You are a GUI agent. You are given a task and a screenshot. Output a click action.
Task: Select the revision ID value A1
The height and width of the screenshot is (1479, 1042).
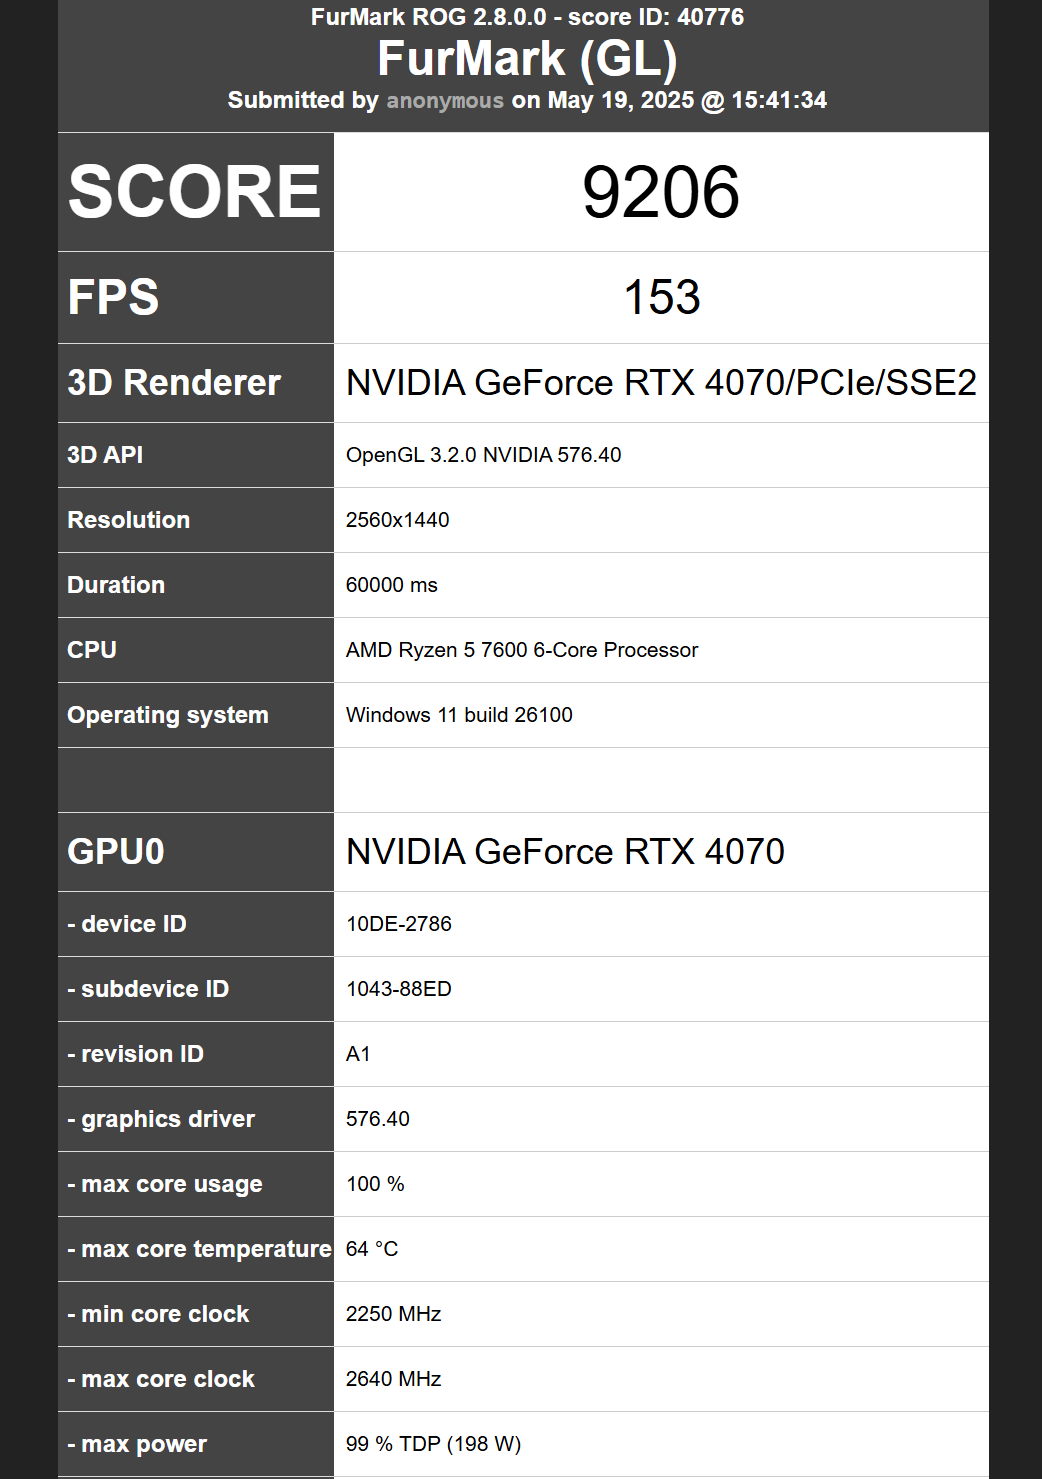(x=358, y=1054)
